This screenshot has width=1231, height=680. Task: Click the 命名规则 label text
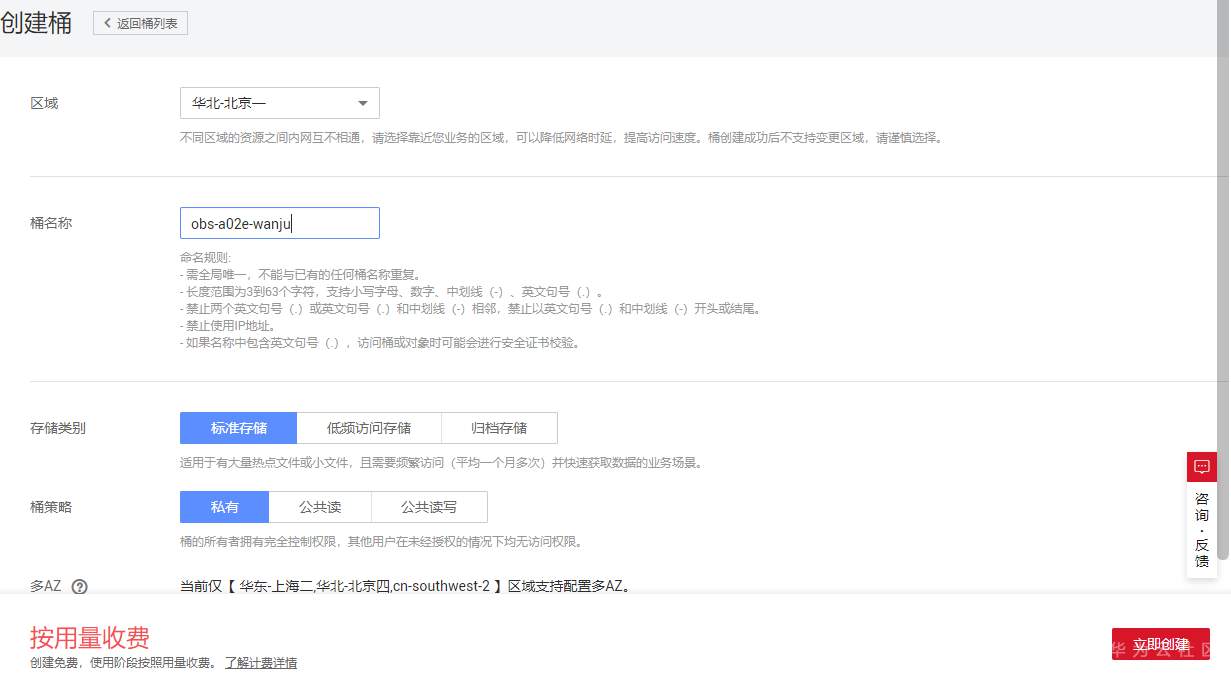click(205, 258)
